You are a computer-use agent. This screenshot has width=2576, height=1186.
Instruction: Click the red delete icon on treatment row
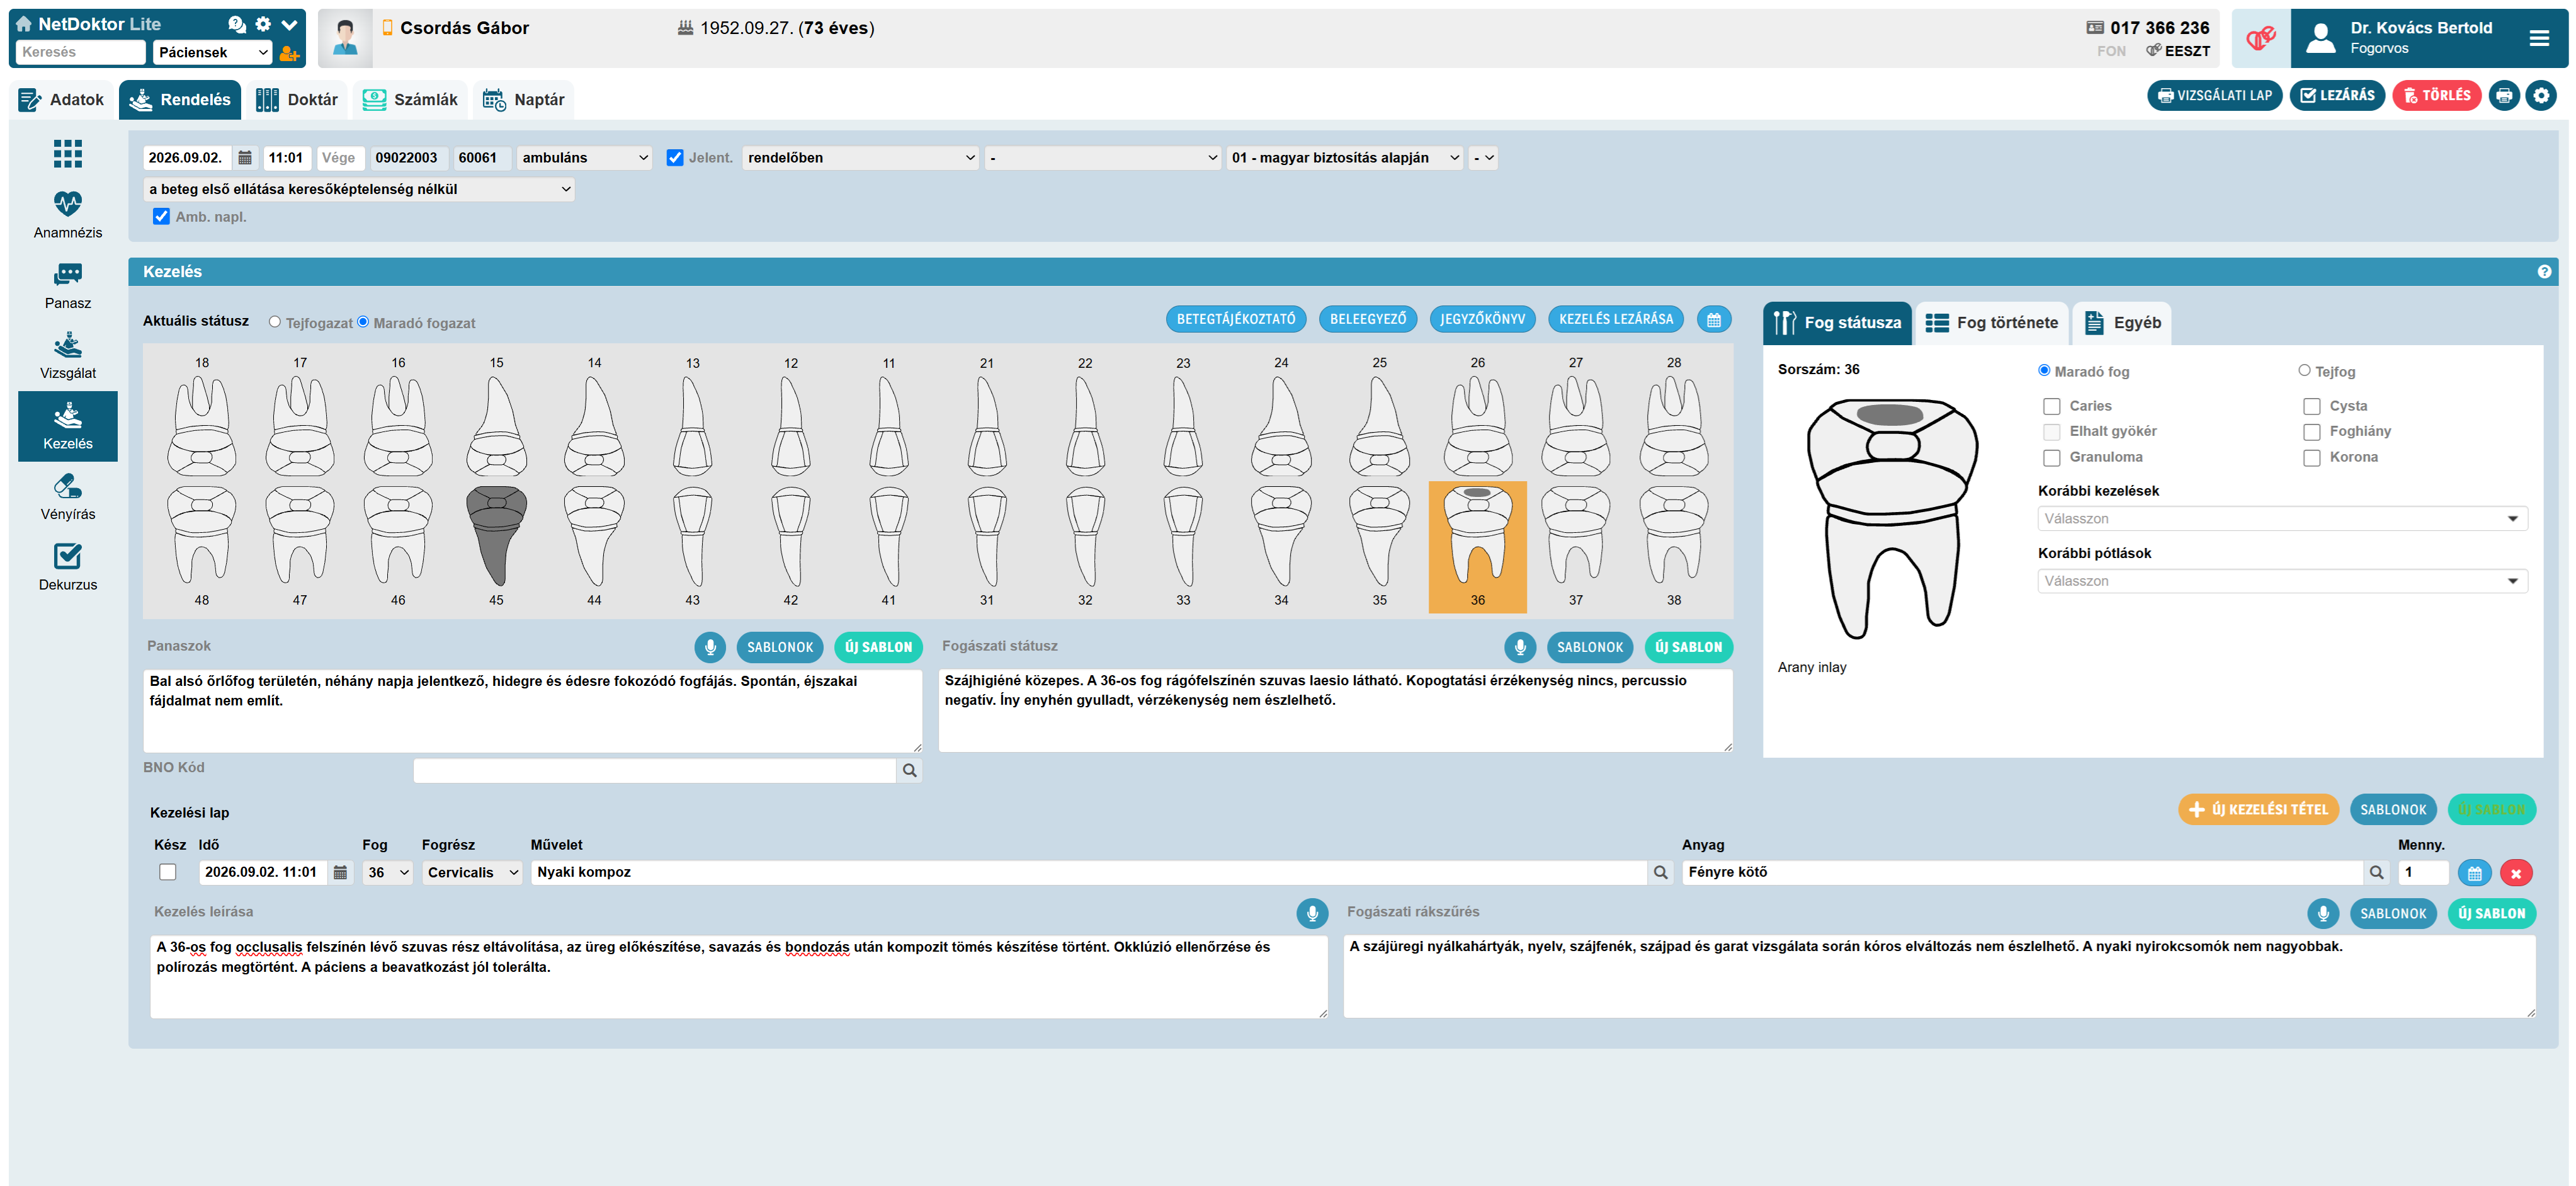point(2516,873)
